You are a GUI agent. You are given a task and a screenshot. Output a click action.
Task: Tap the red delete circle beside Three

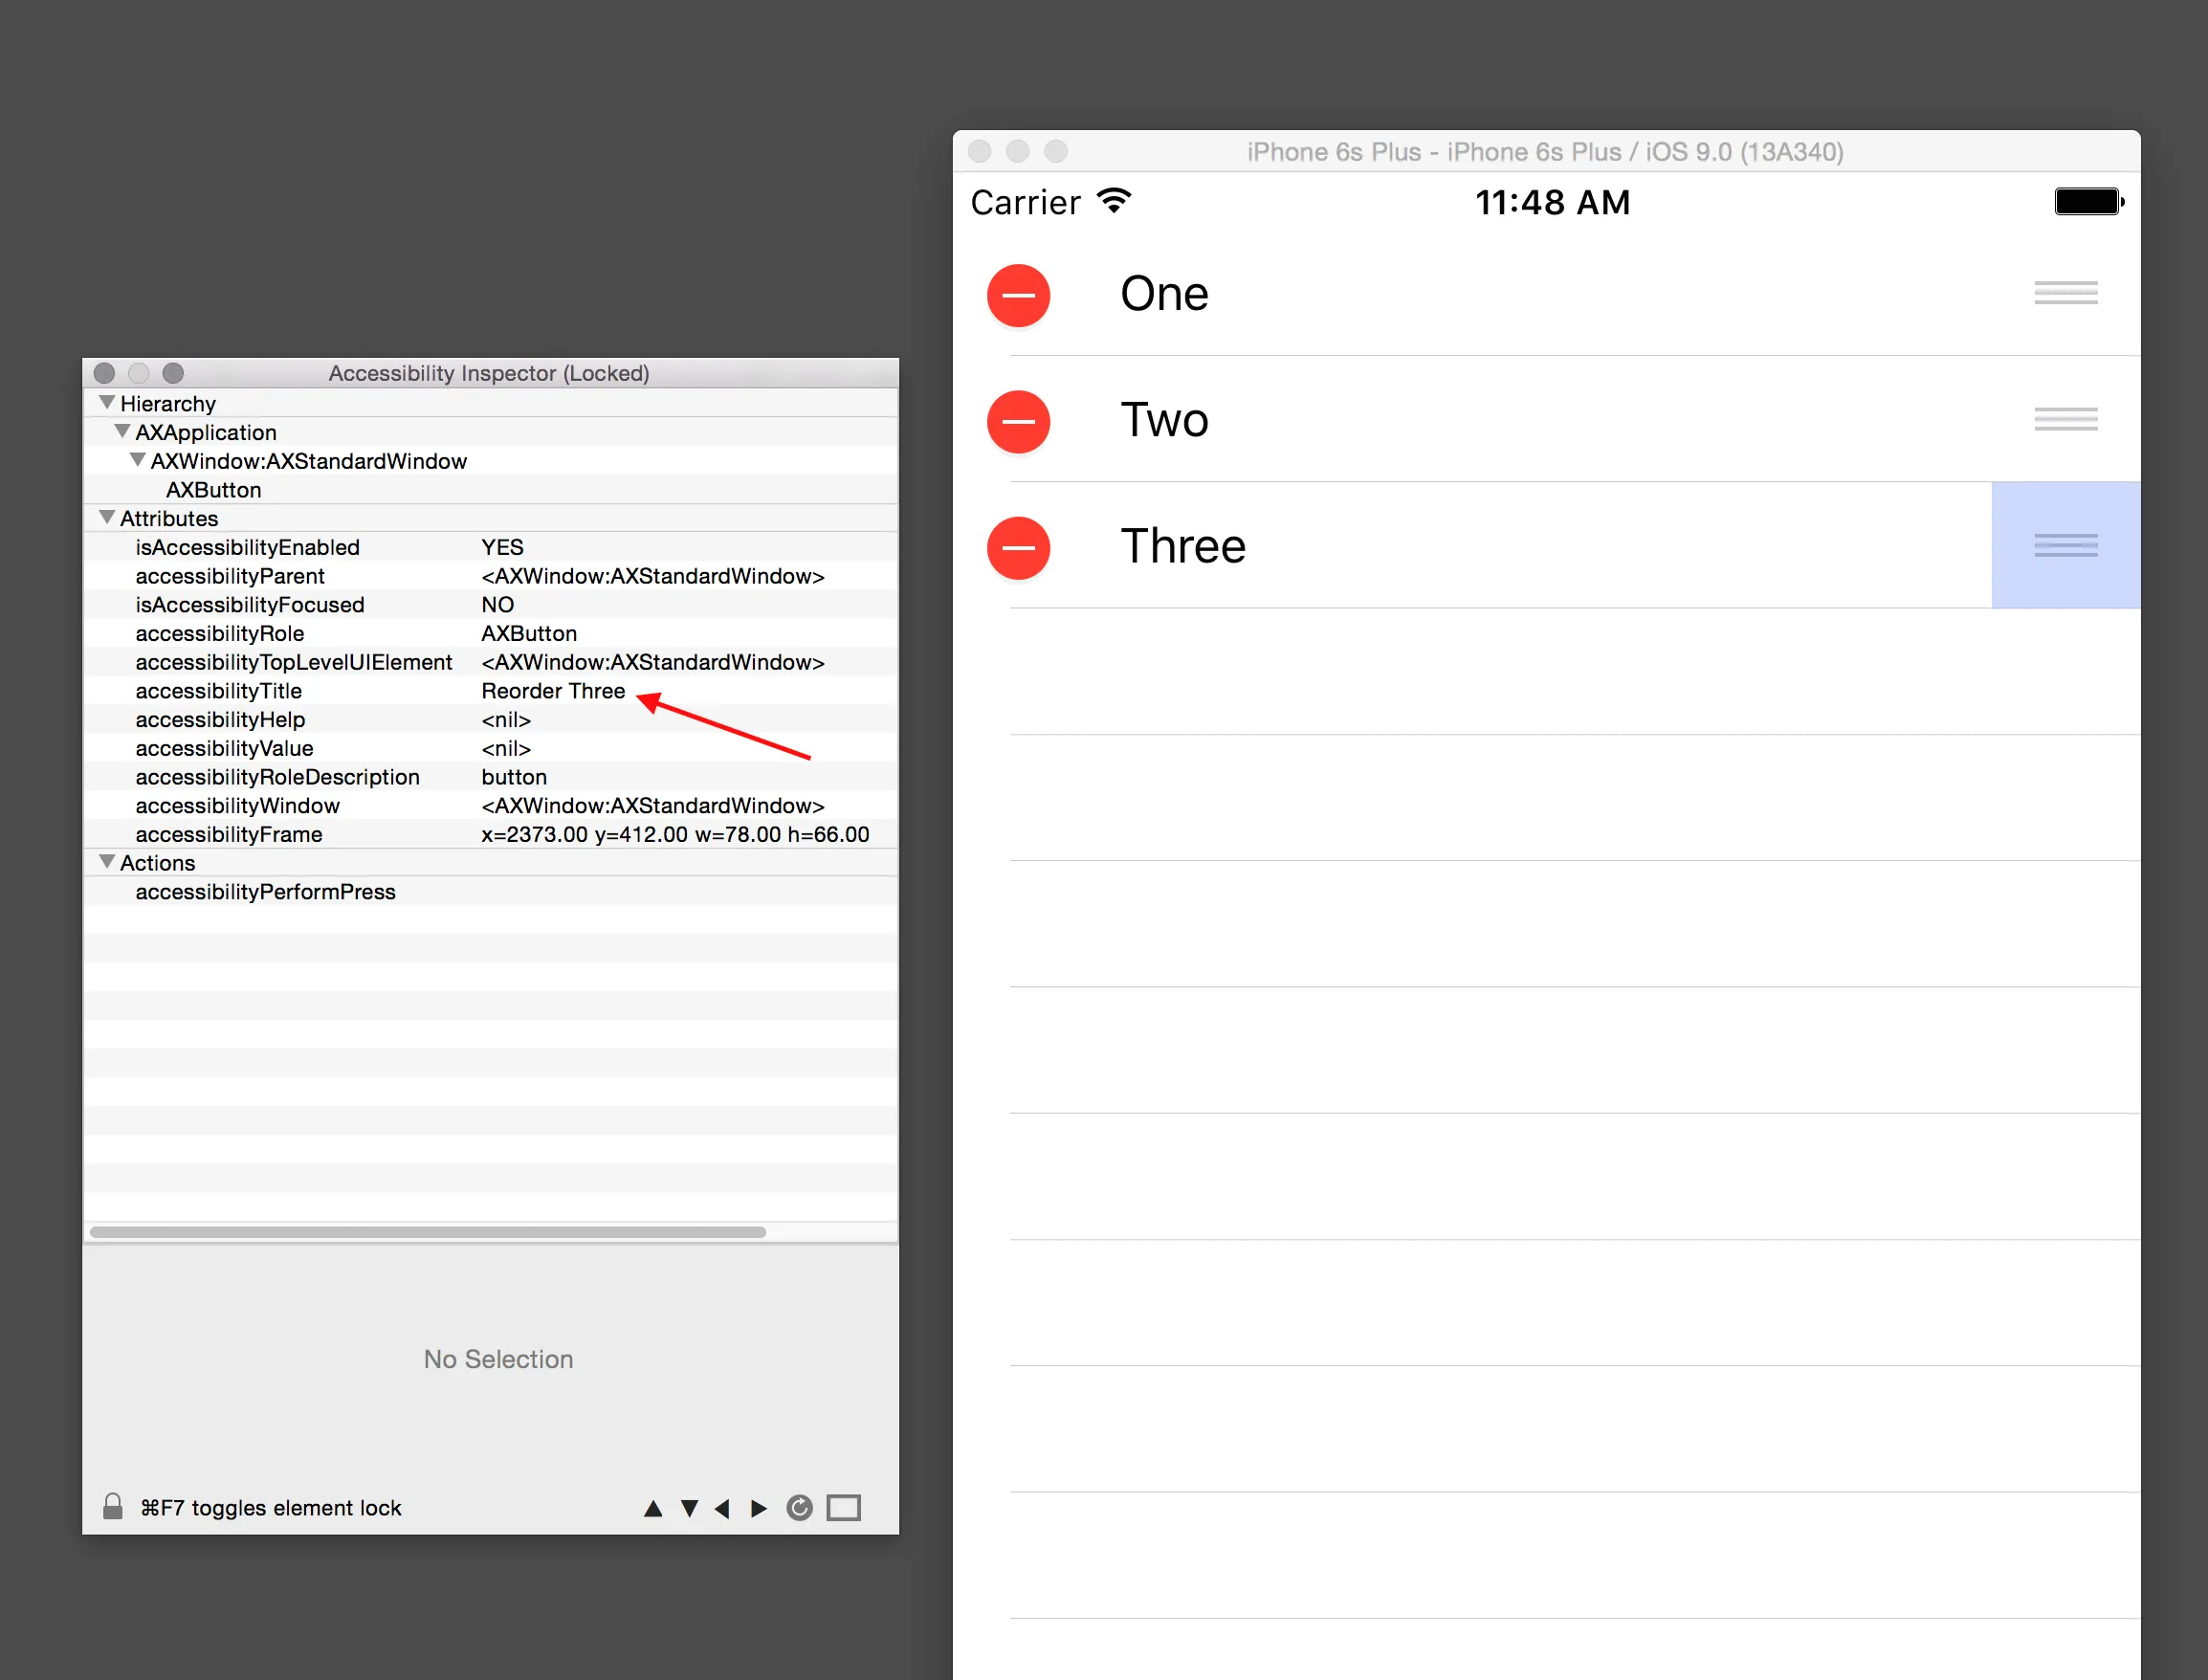coord(1018,547)
